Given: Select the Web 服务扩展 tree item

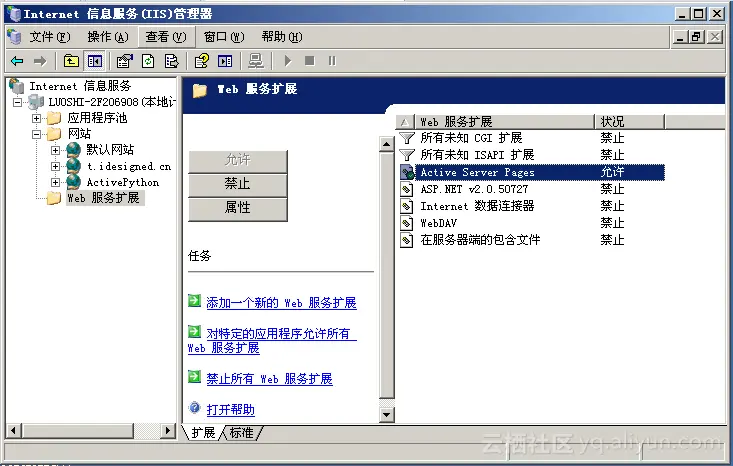Looking at the screenshot, I should click(x=104, y=198).
